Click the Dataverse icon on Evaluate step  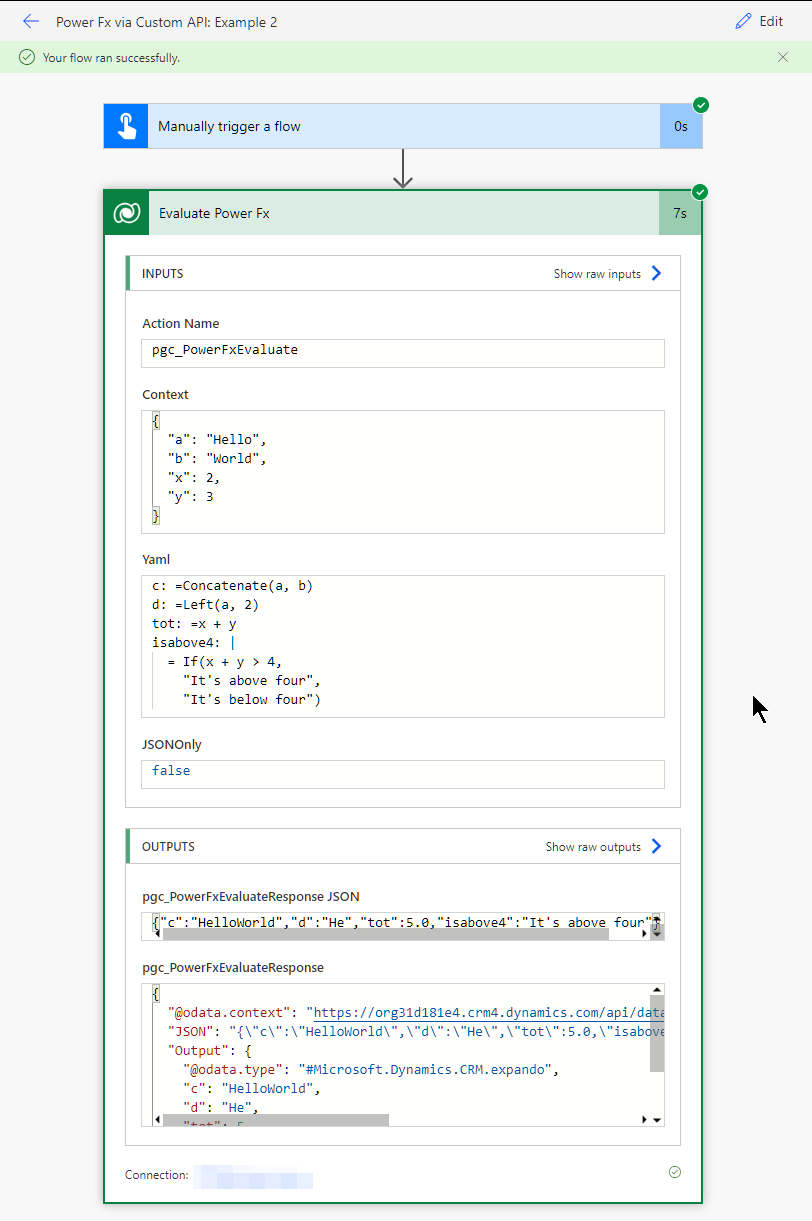click(126, 213)
